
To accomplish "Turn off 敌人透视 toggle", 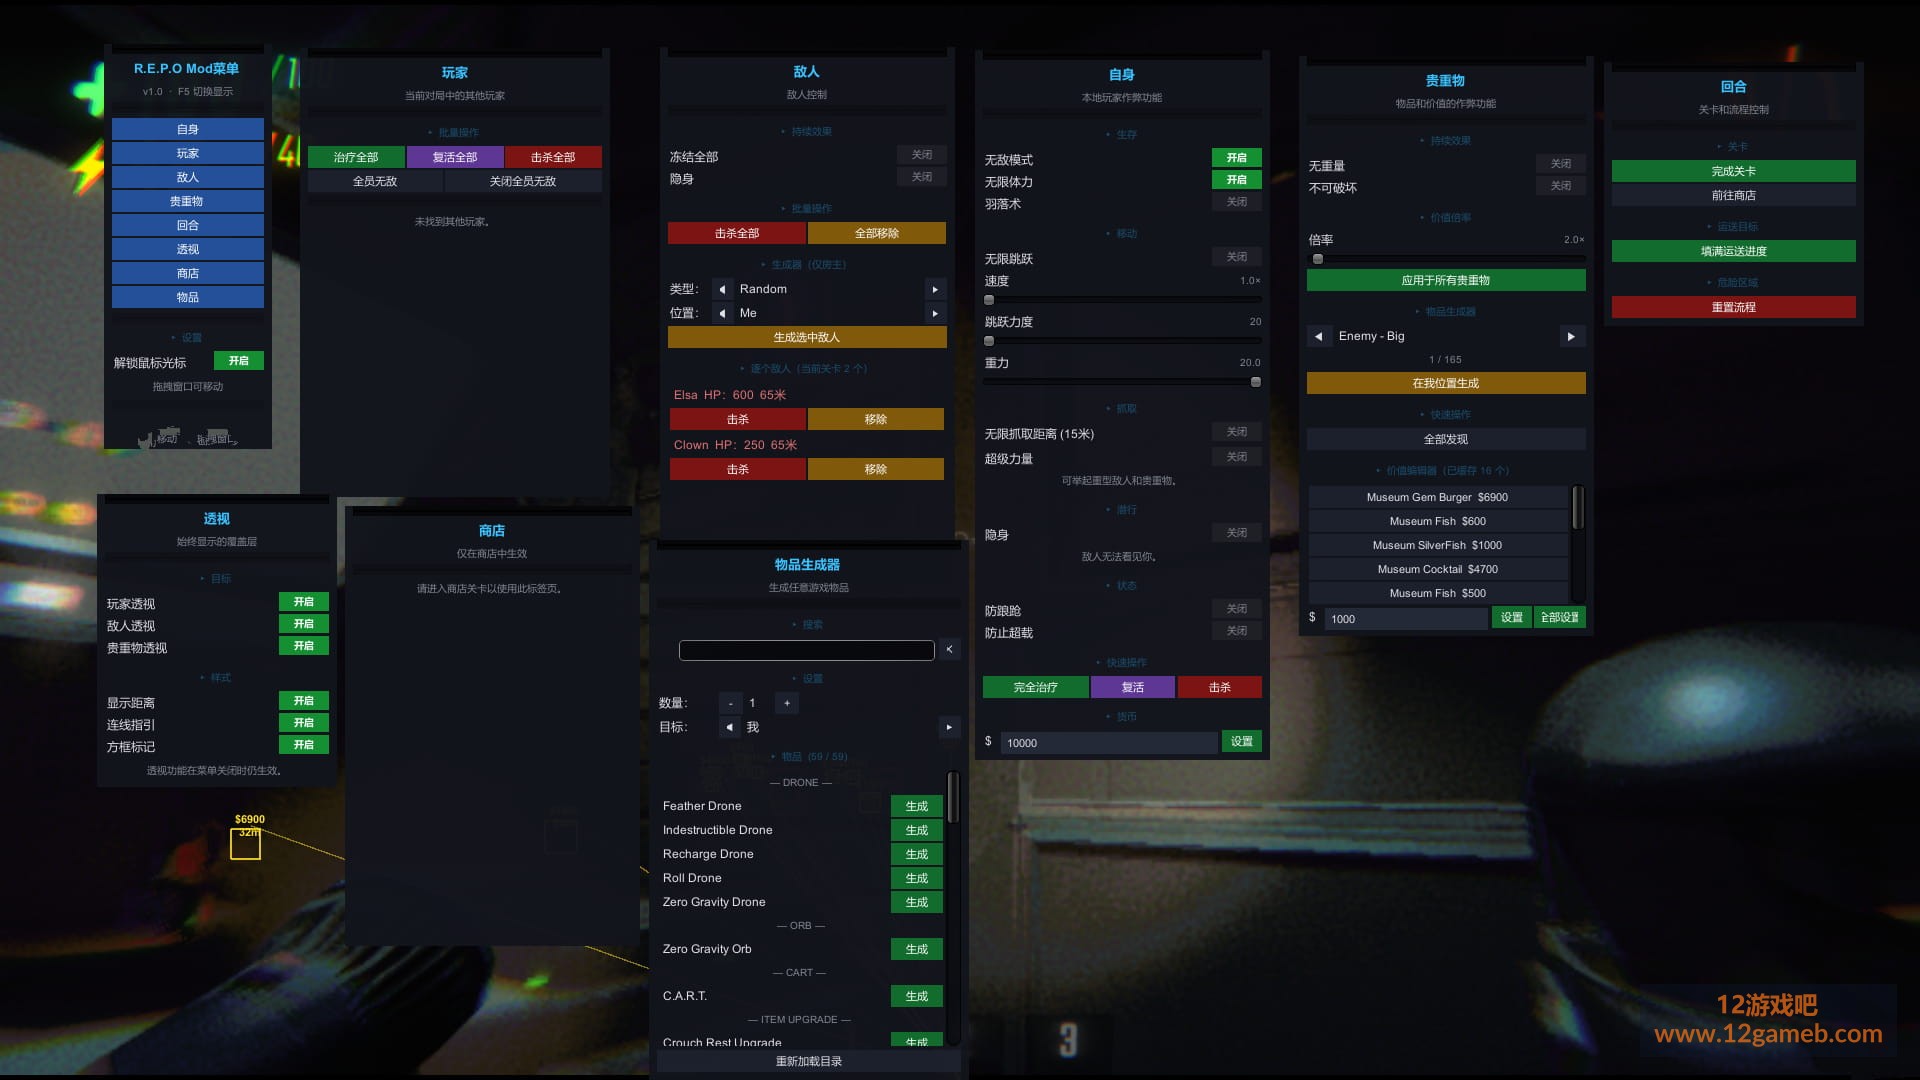I will click(304, 624).
